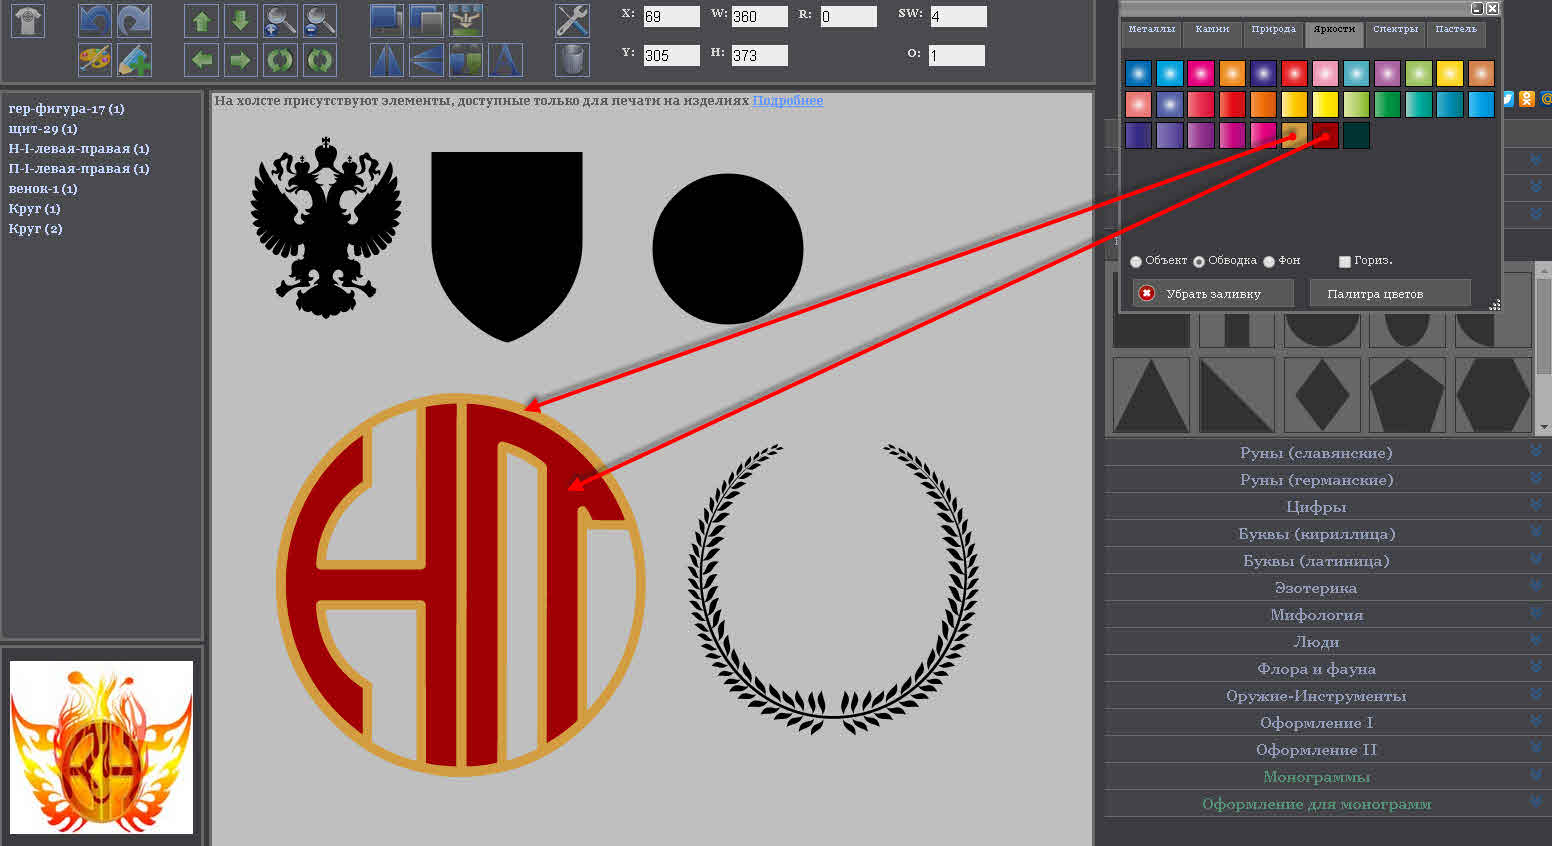The height and width of the screenshot is (846, 1552).
Task: Flip horizontally with the mirrored triangles icon
Action: point(387,60)
